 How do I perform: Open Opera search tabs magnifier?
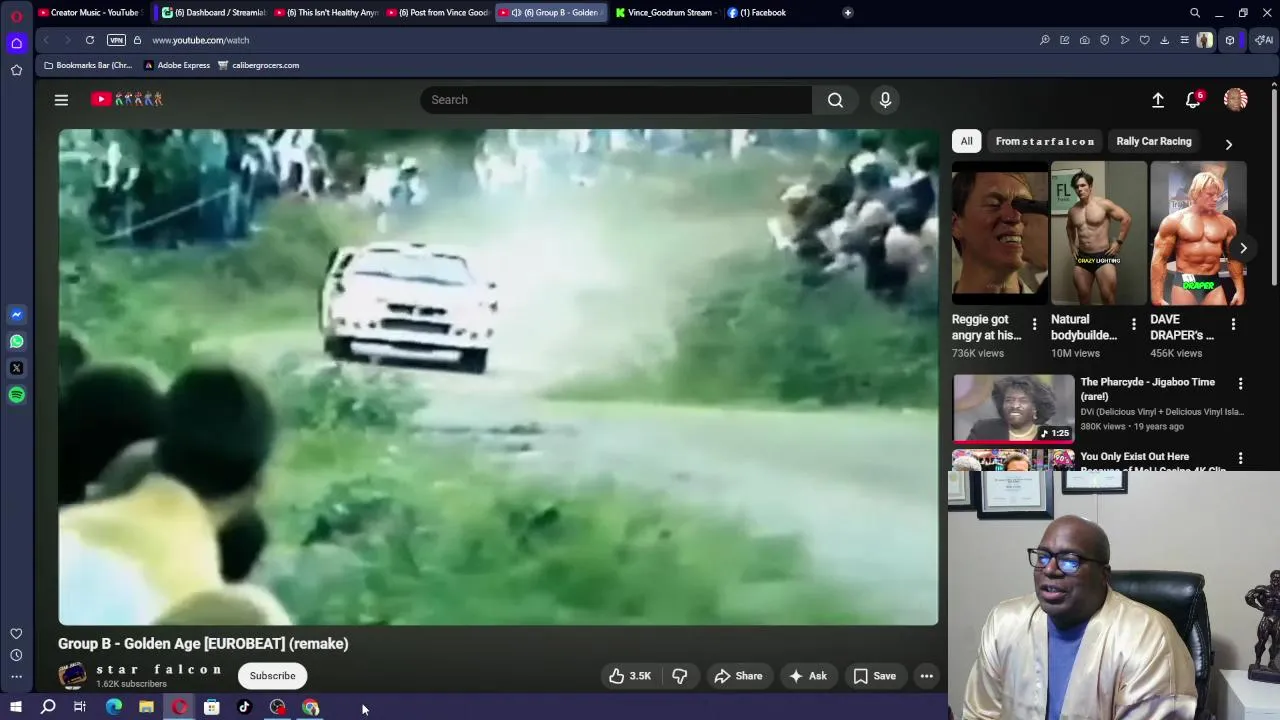[1195, 13]
